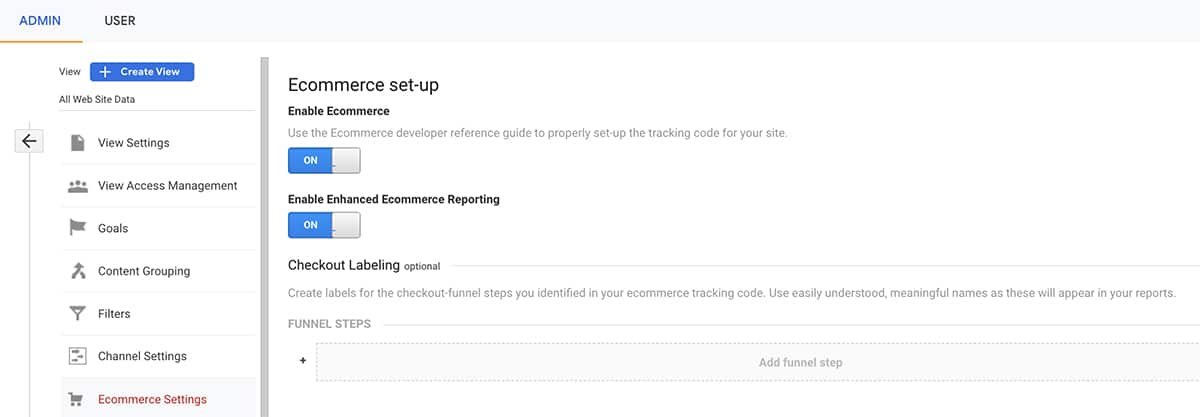1200x417 pixels.
Task: Toggle the Enable Ecommerce switch
Action: pyautogui.click(x=324, y=161)
